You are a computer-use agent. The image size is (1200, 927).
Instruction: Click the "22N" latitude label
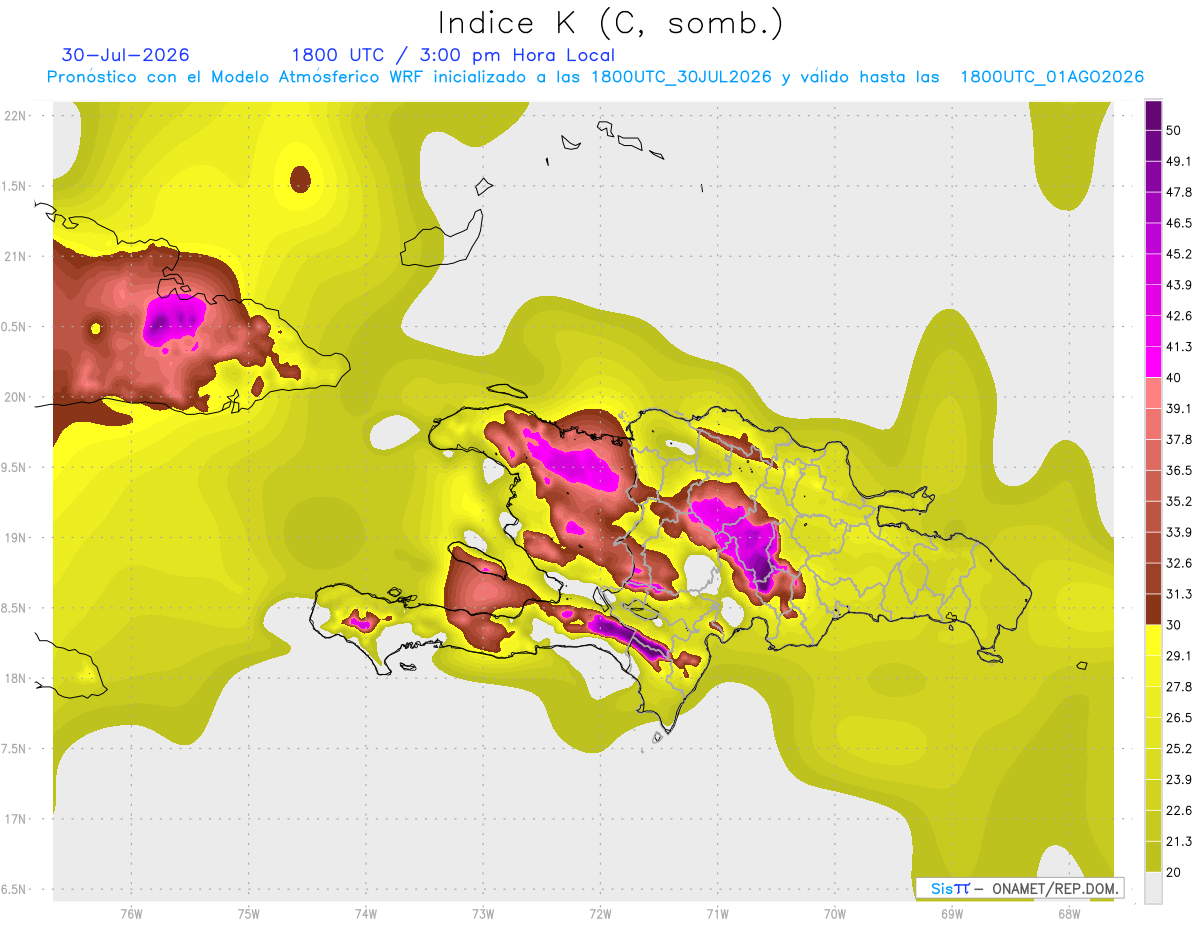coord(15,116)
